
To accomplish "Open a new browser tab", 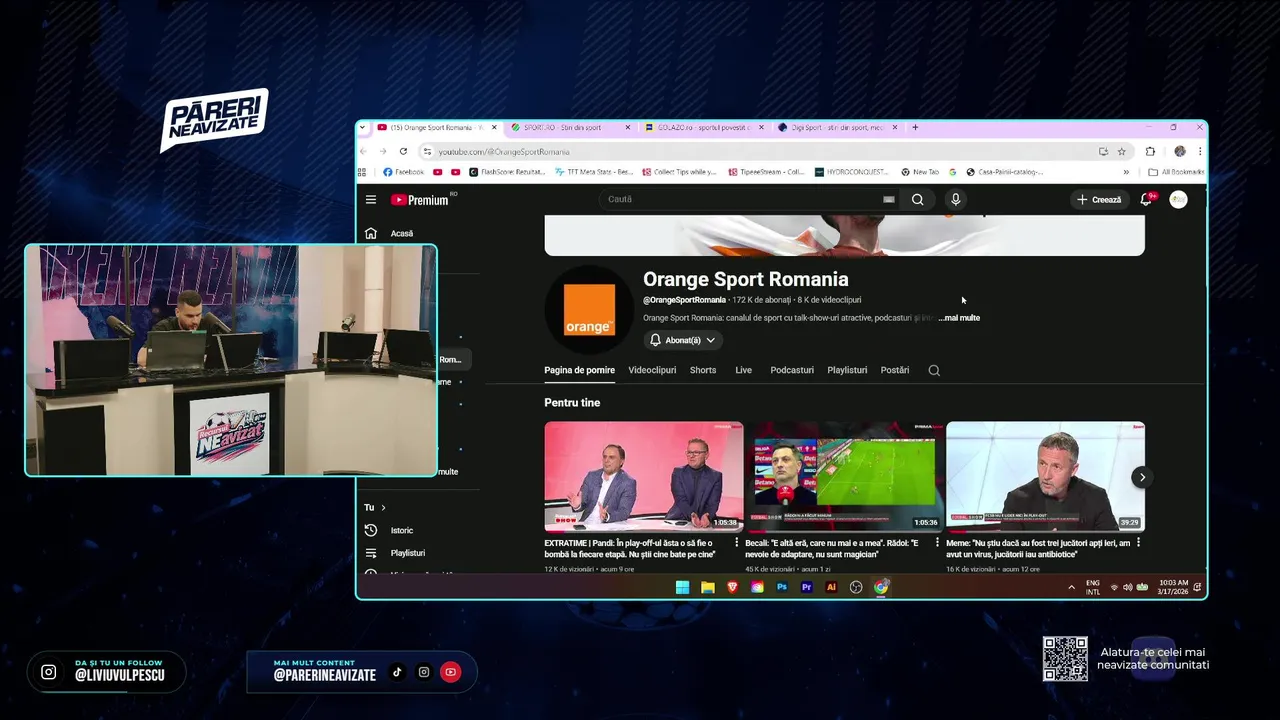I will tap(915, 128).
